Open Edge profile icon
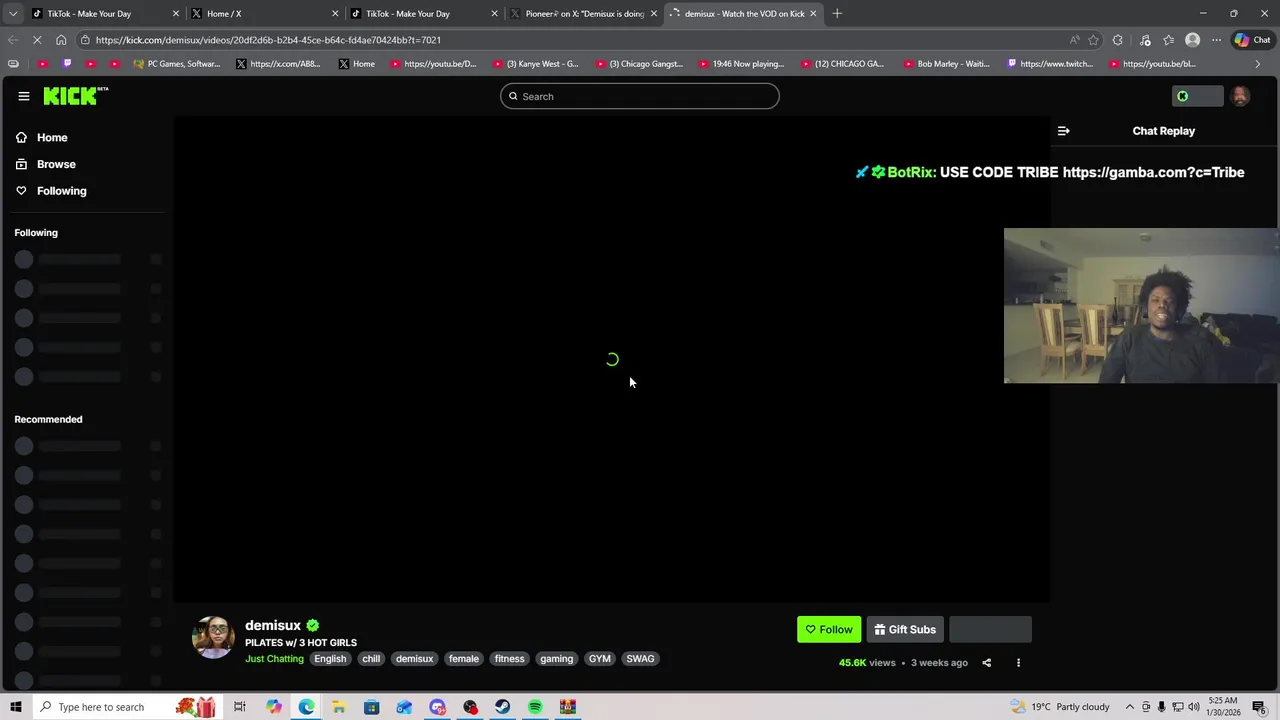The height and width of the screenshot is (720, 1280). (x=1192, y=40)
